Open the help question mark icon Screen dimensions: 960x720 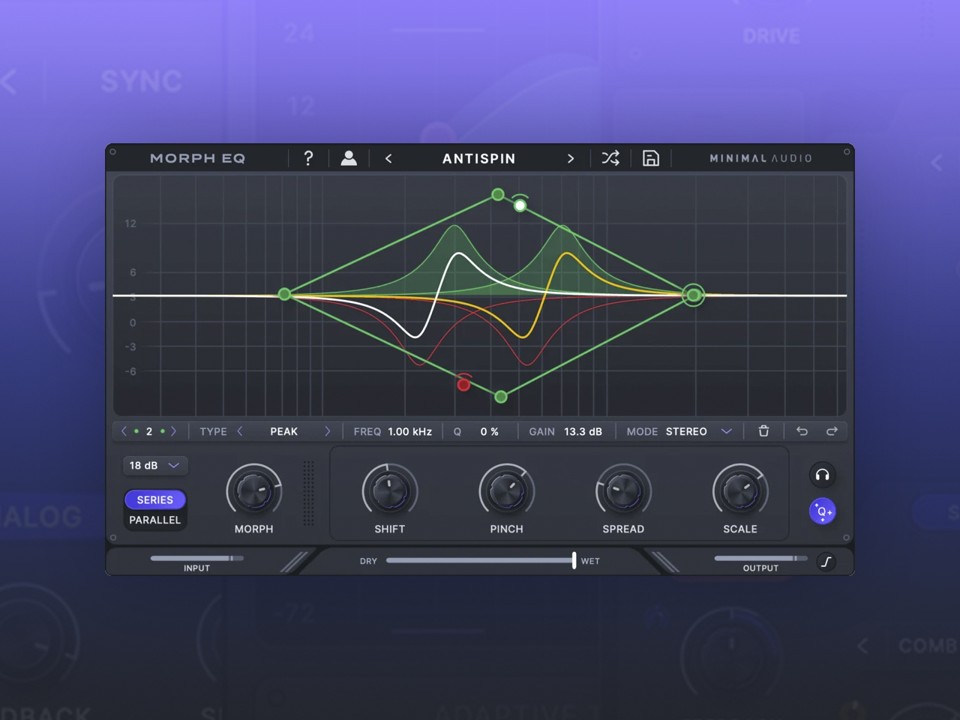[x=309, y=159]
